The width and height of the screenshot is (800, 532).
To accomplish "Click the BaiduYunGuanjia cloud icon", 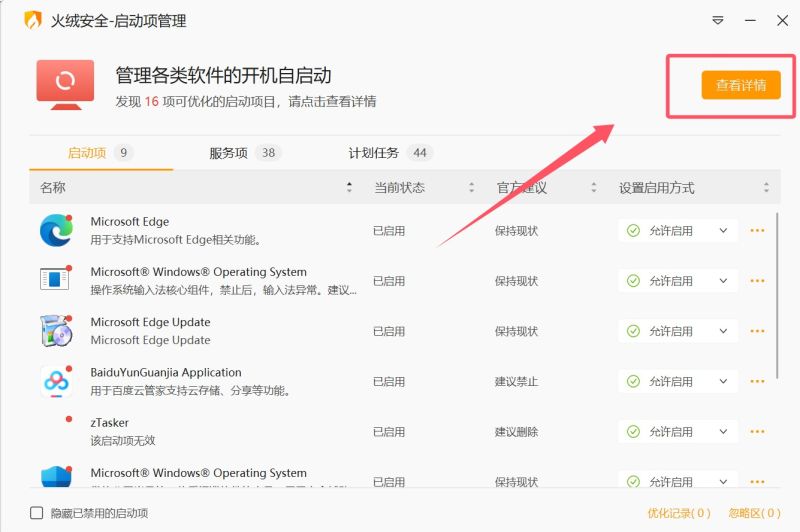I will click(56, 381).
